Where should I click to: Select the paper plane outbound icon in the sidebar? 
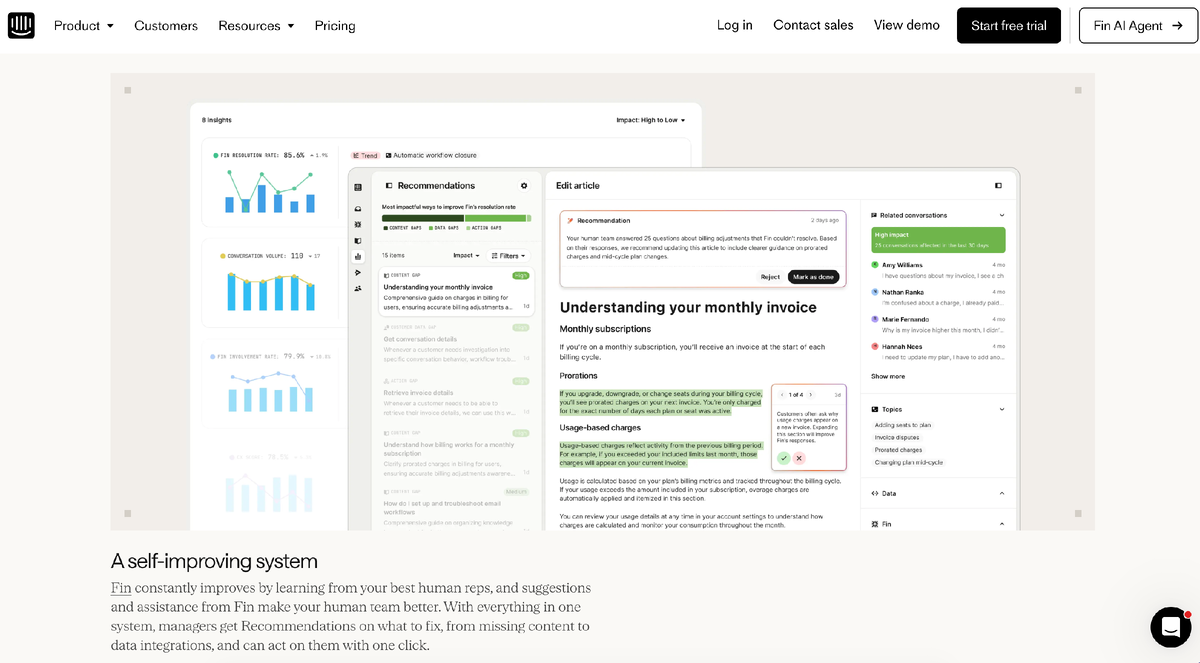(x=358, y=272)
